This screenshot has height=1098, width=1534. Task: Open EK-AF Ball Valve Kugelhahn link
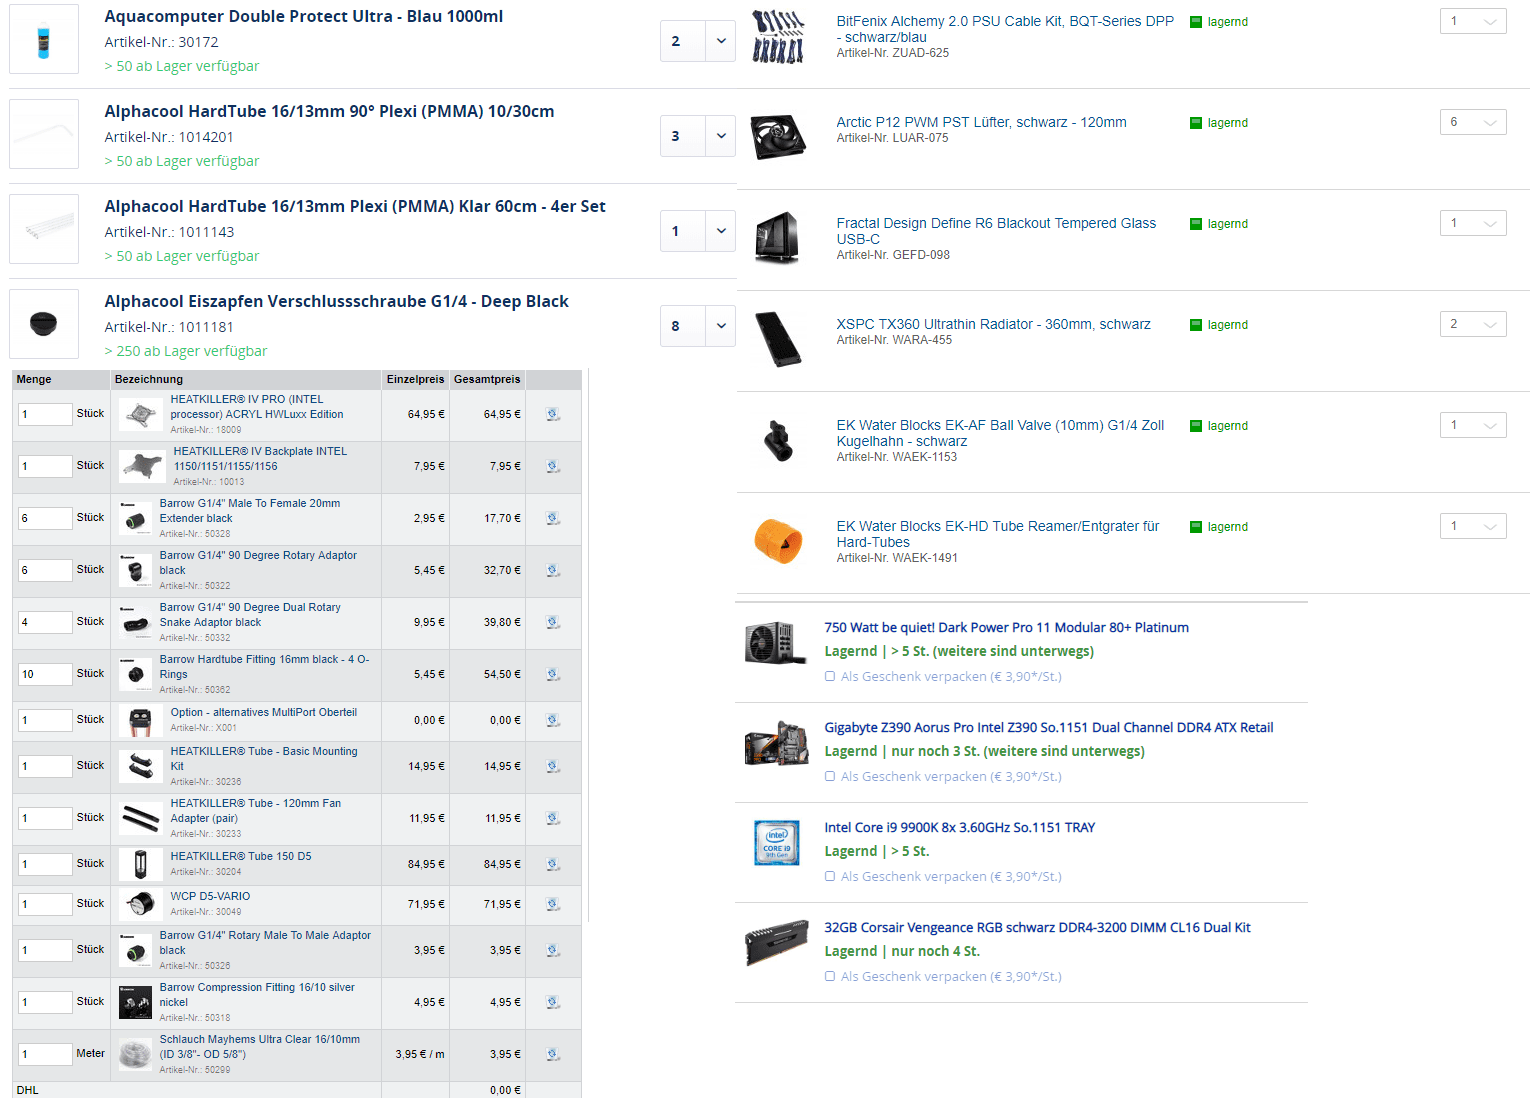(x=1000, y=433)
